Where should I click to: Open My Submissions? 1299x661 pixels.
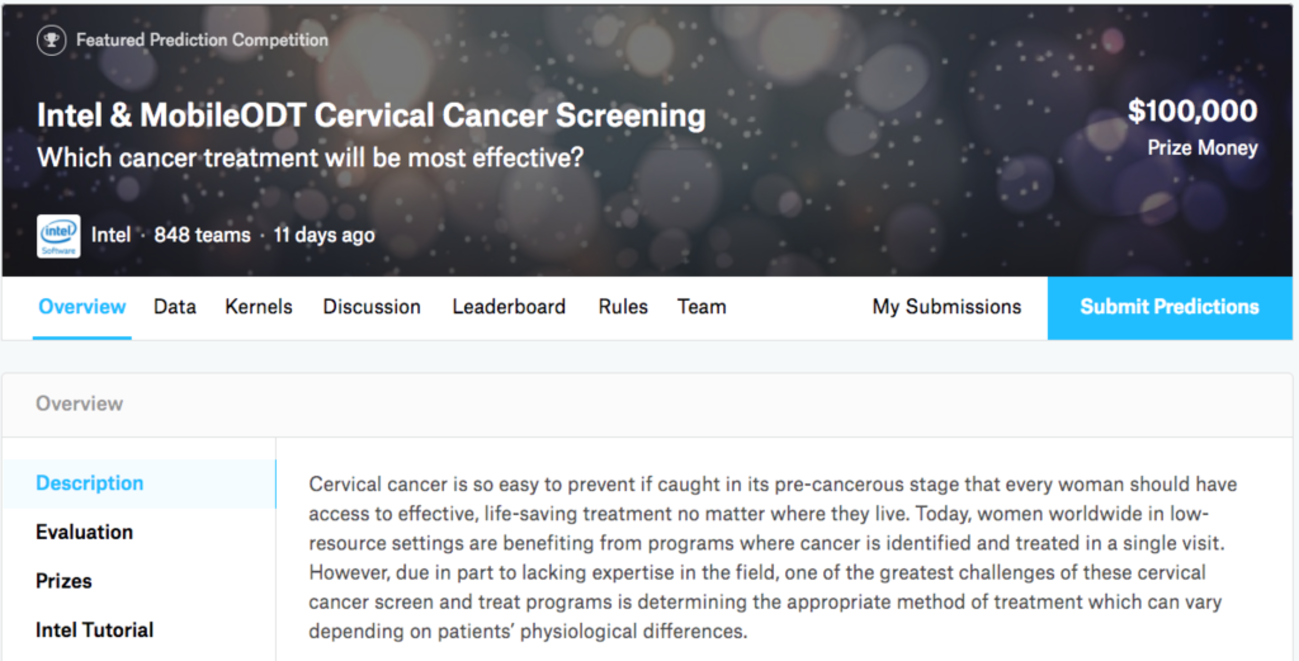[x=947, y=307]
